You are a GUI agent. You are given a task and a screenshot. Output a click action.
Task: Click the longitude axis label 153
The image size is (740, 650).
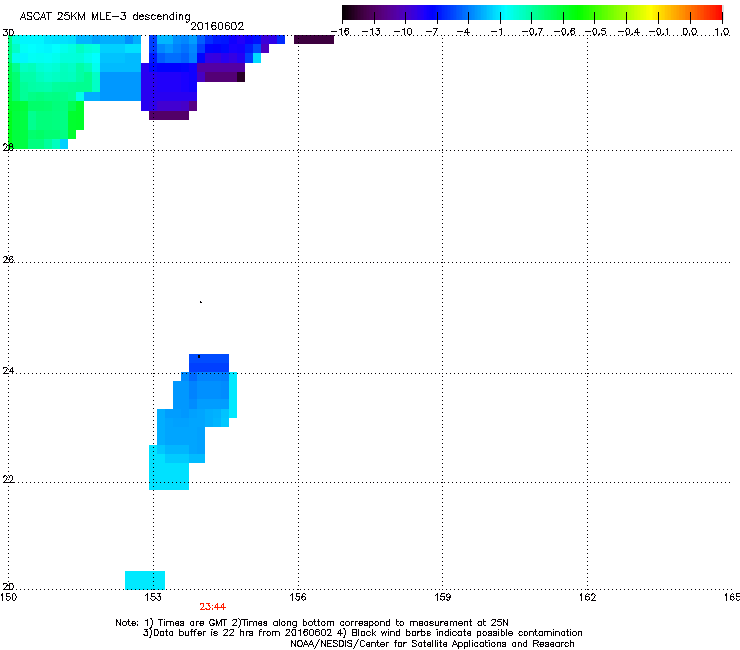click(153, 597)
